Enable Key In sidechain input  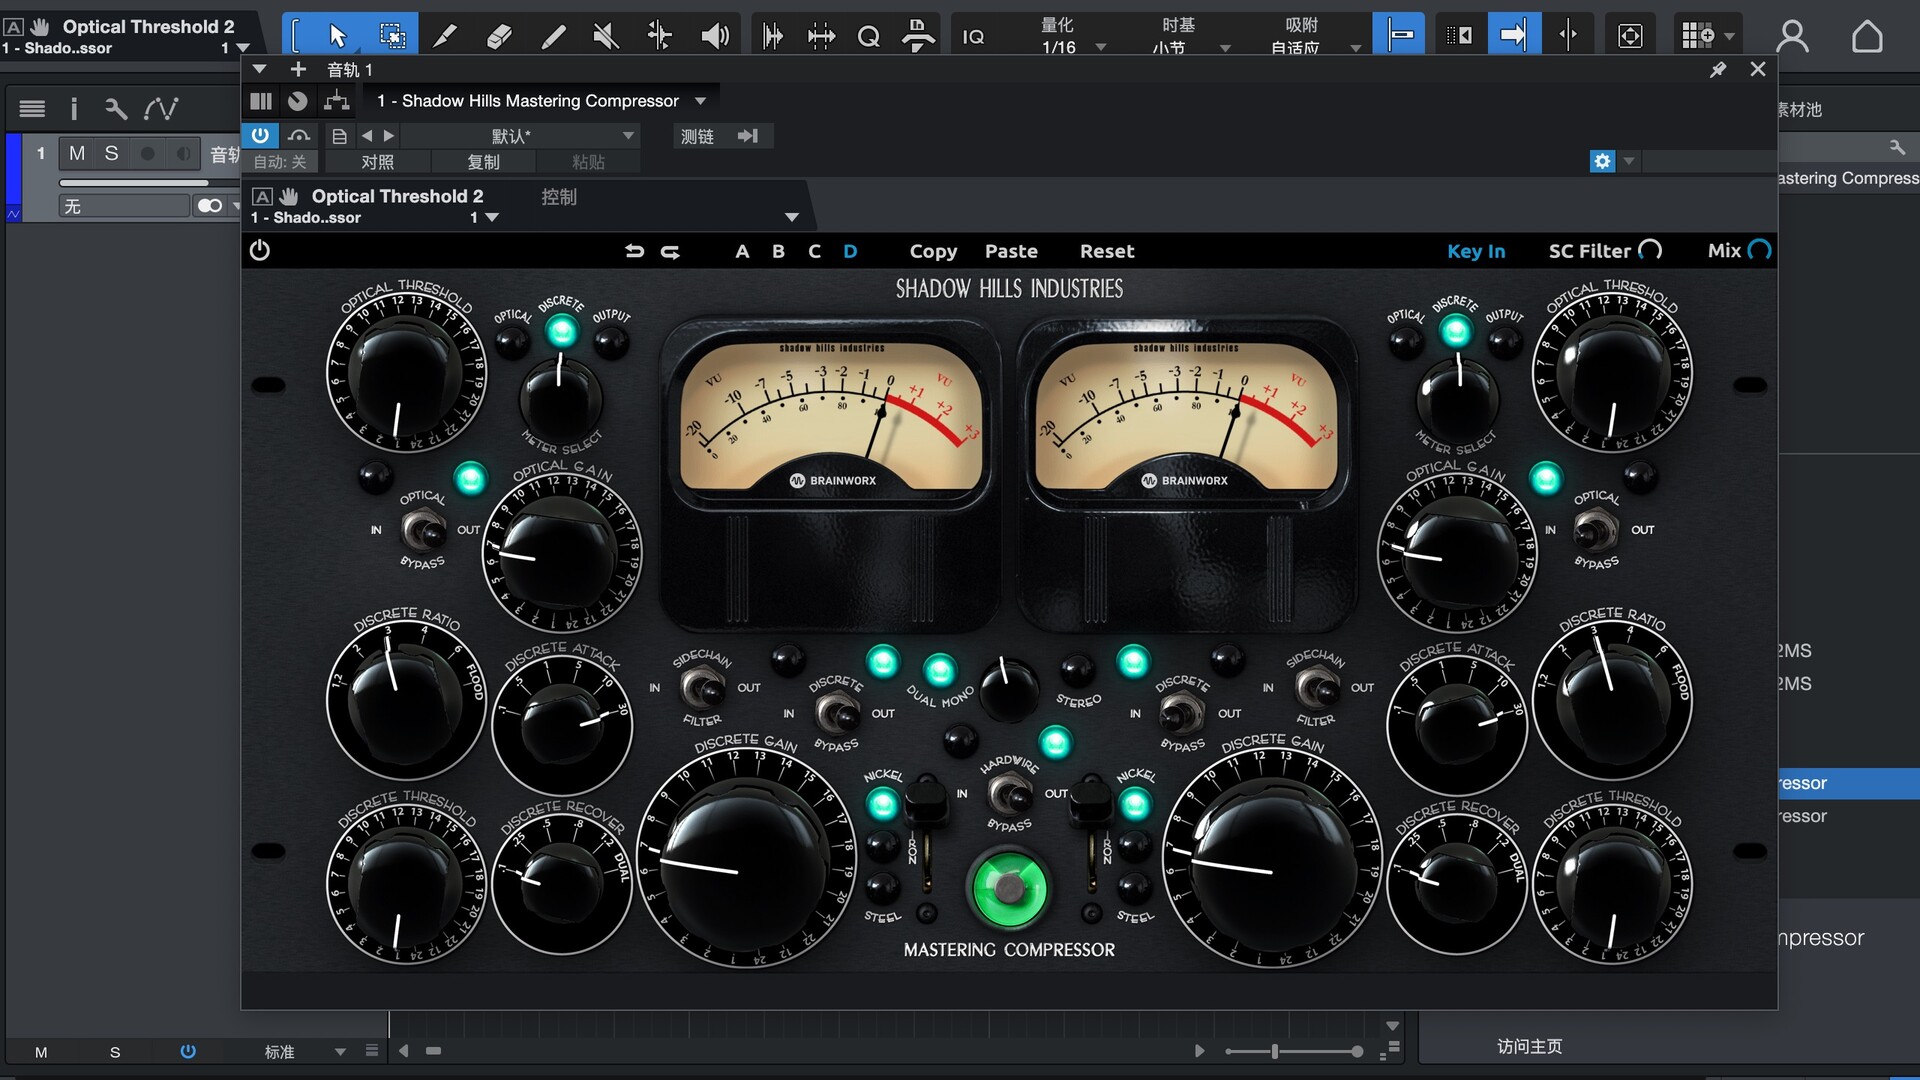pos(1476,251)
